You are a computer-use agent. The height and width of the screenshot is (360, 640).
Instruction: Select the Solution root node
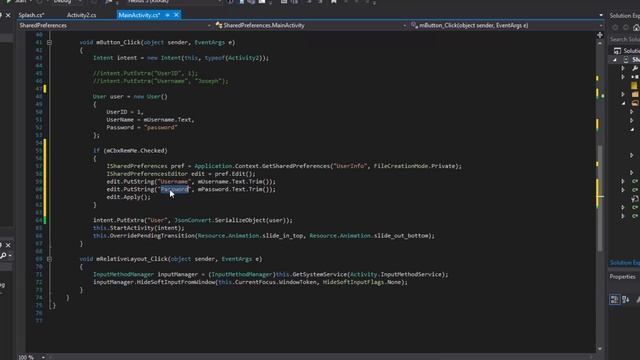(x=628, y=51)
